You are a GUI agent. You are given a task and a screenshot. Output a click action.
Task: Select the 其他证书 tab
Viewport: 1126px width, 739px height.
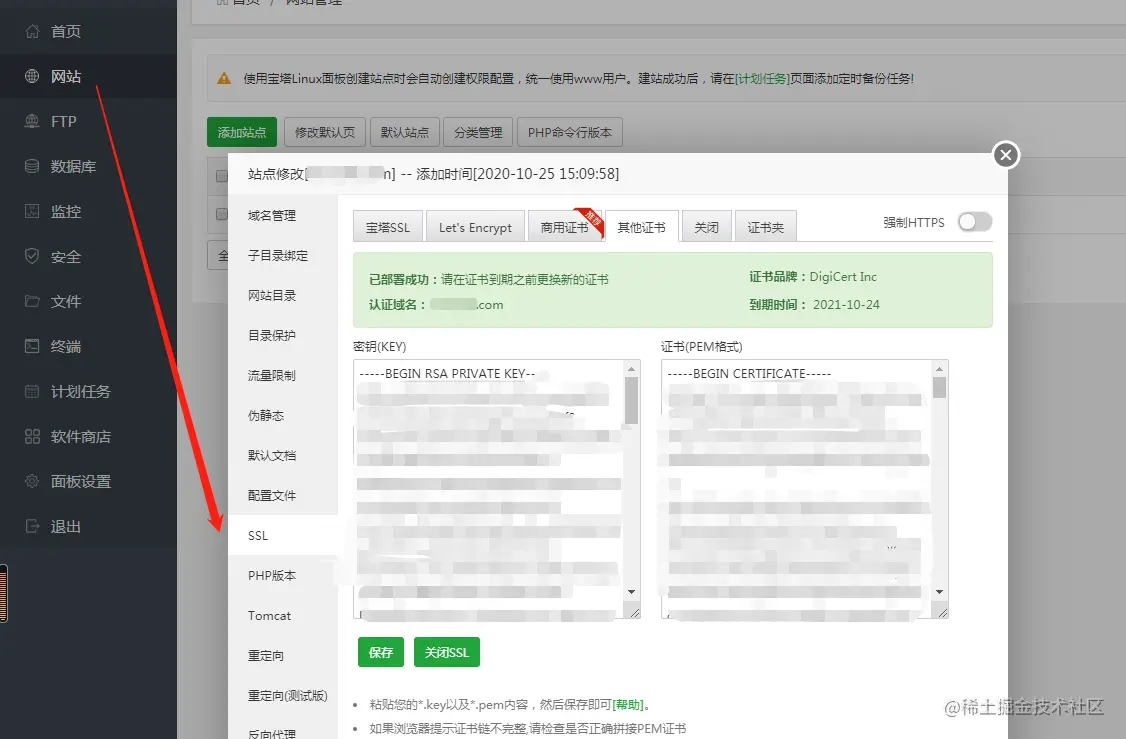click(641, 227)
